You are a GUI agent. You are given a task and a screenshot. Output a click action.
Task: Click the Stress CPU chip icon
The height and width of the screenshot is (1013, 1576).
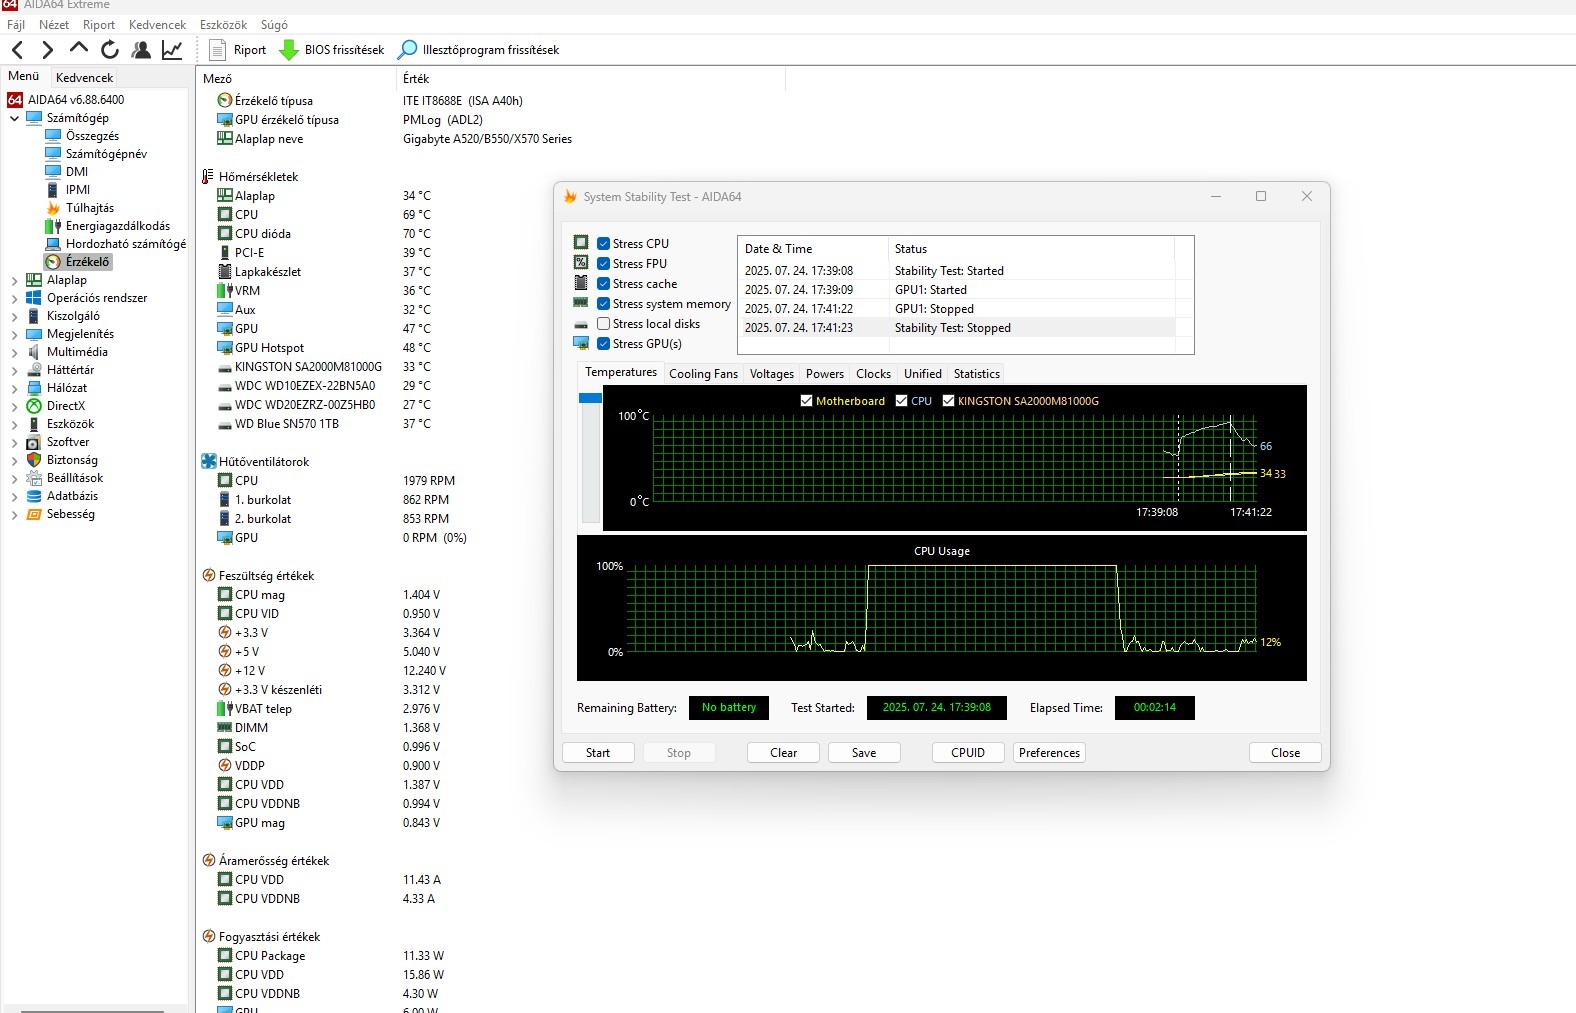click(581, 243)
